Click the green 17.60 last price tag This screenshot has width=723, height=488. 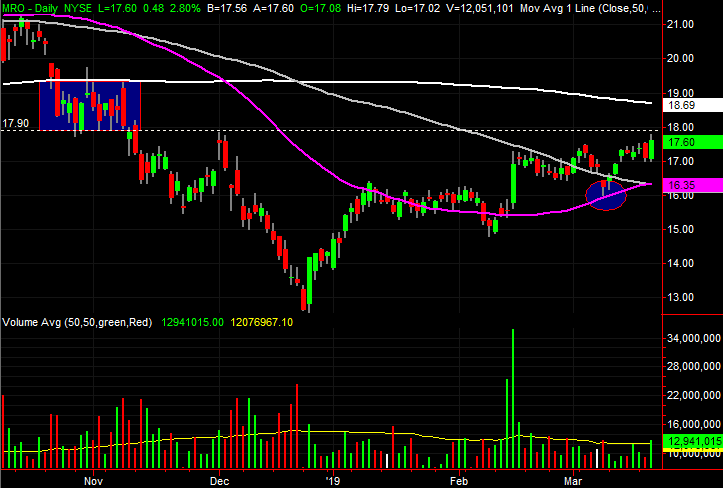pyautogui.click(x=692, y=142)
